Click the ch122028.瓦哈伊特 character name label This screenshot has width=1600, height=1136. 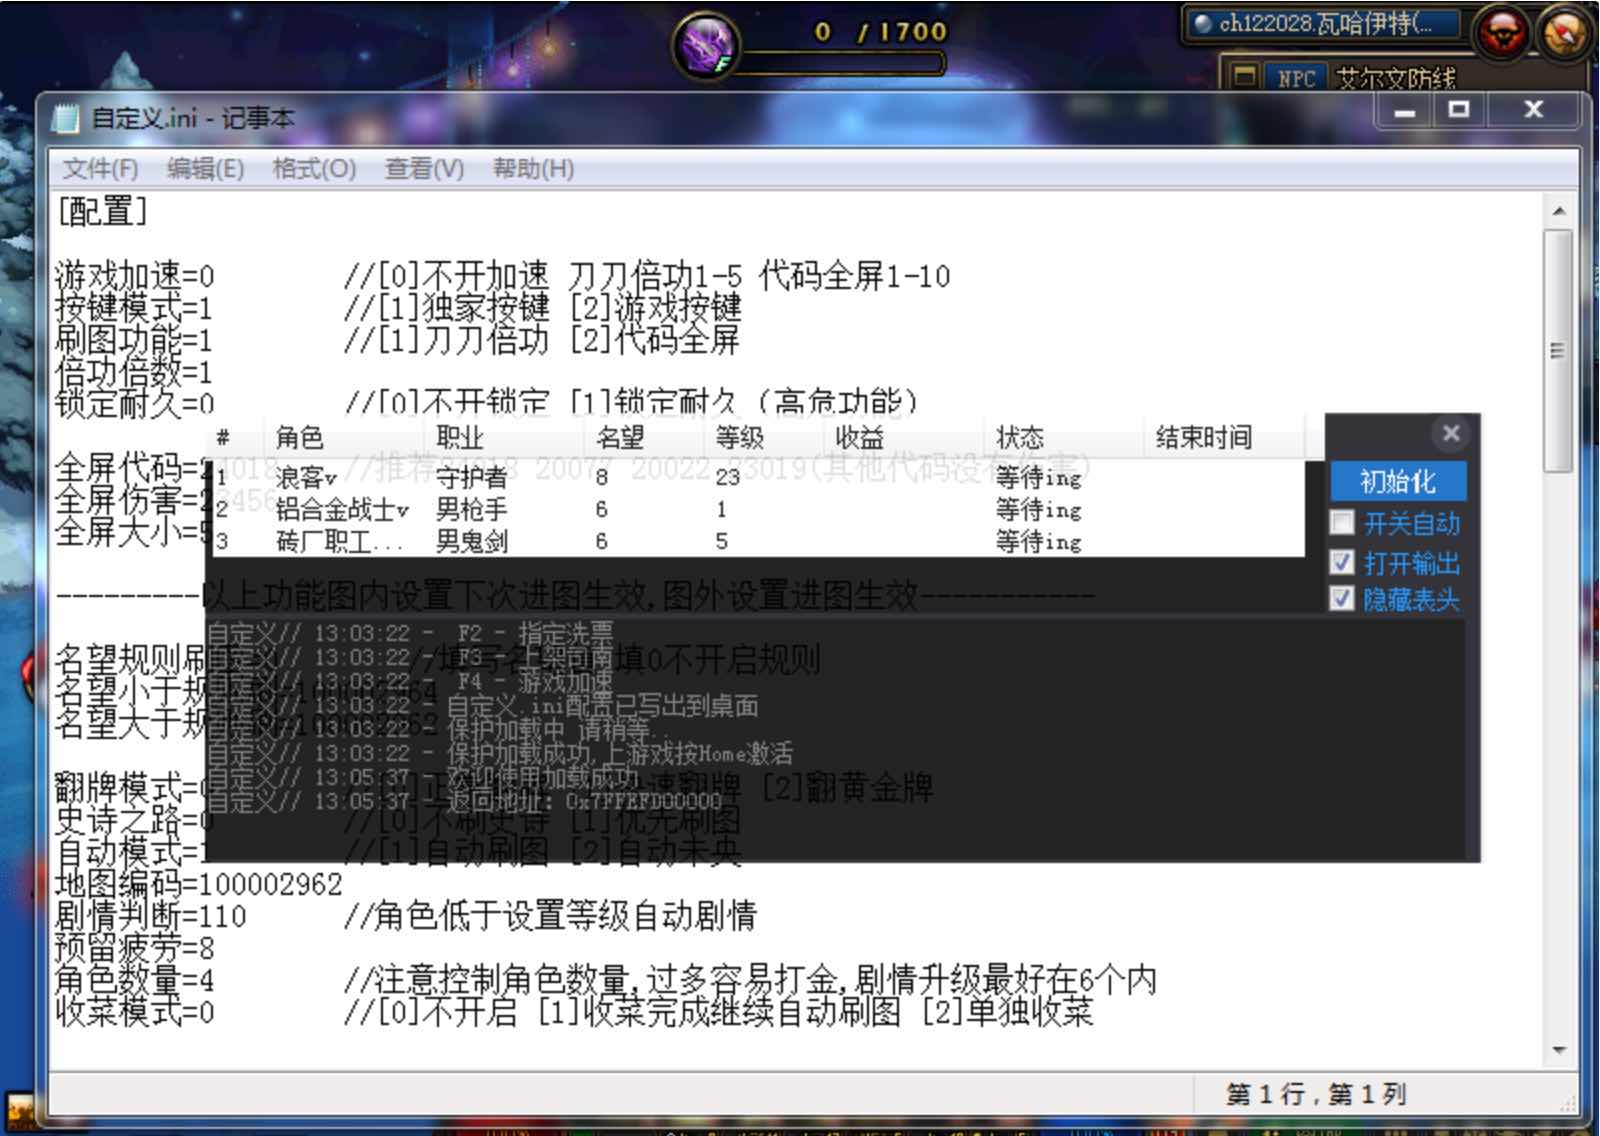pos(1326,23)
